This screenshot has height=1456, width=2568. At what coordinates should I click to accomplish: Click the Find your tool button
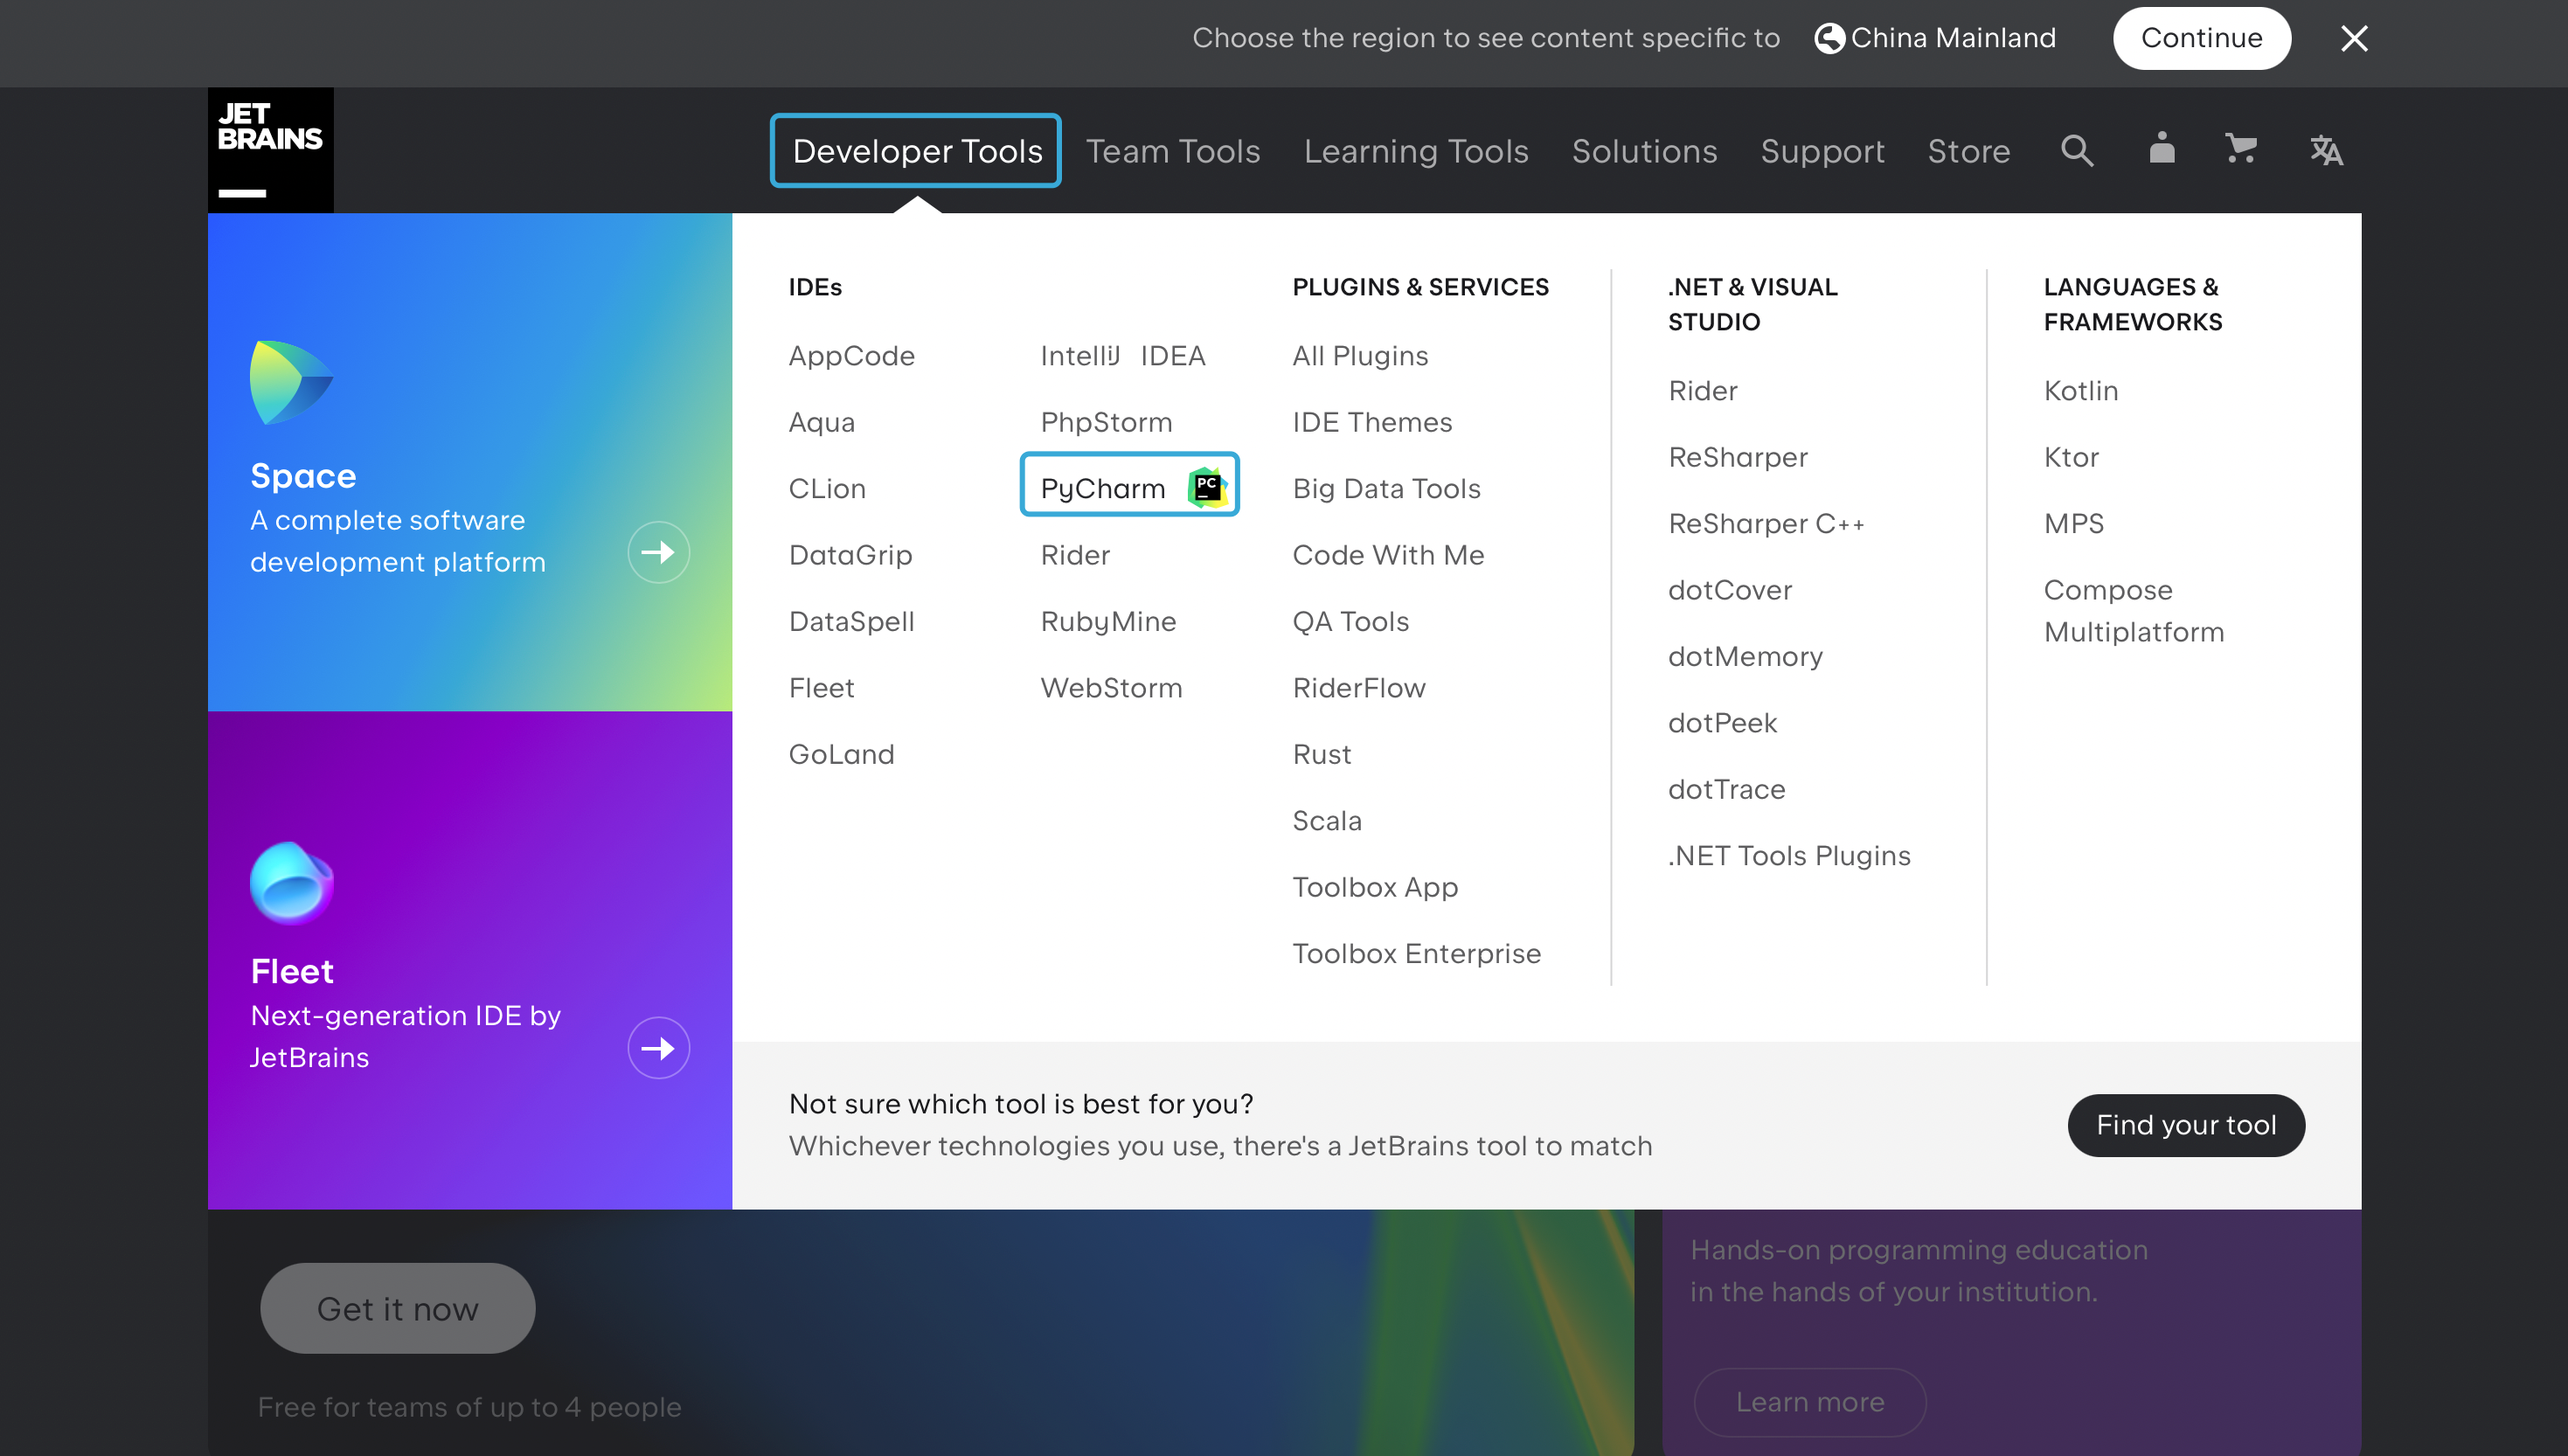(2185, 1125)
